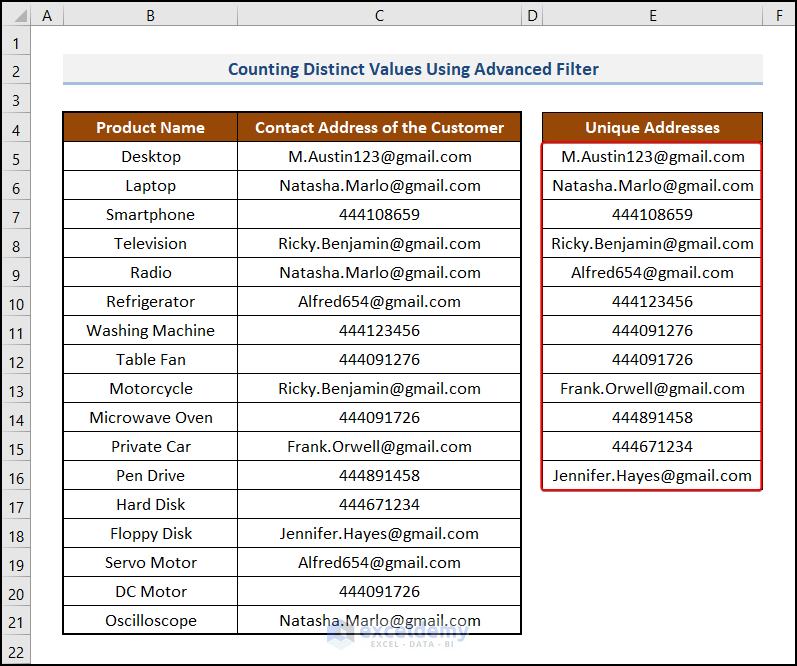Click the Contact Address of the Customer header
The image size is (797, 666).
[379, 127]
